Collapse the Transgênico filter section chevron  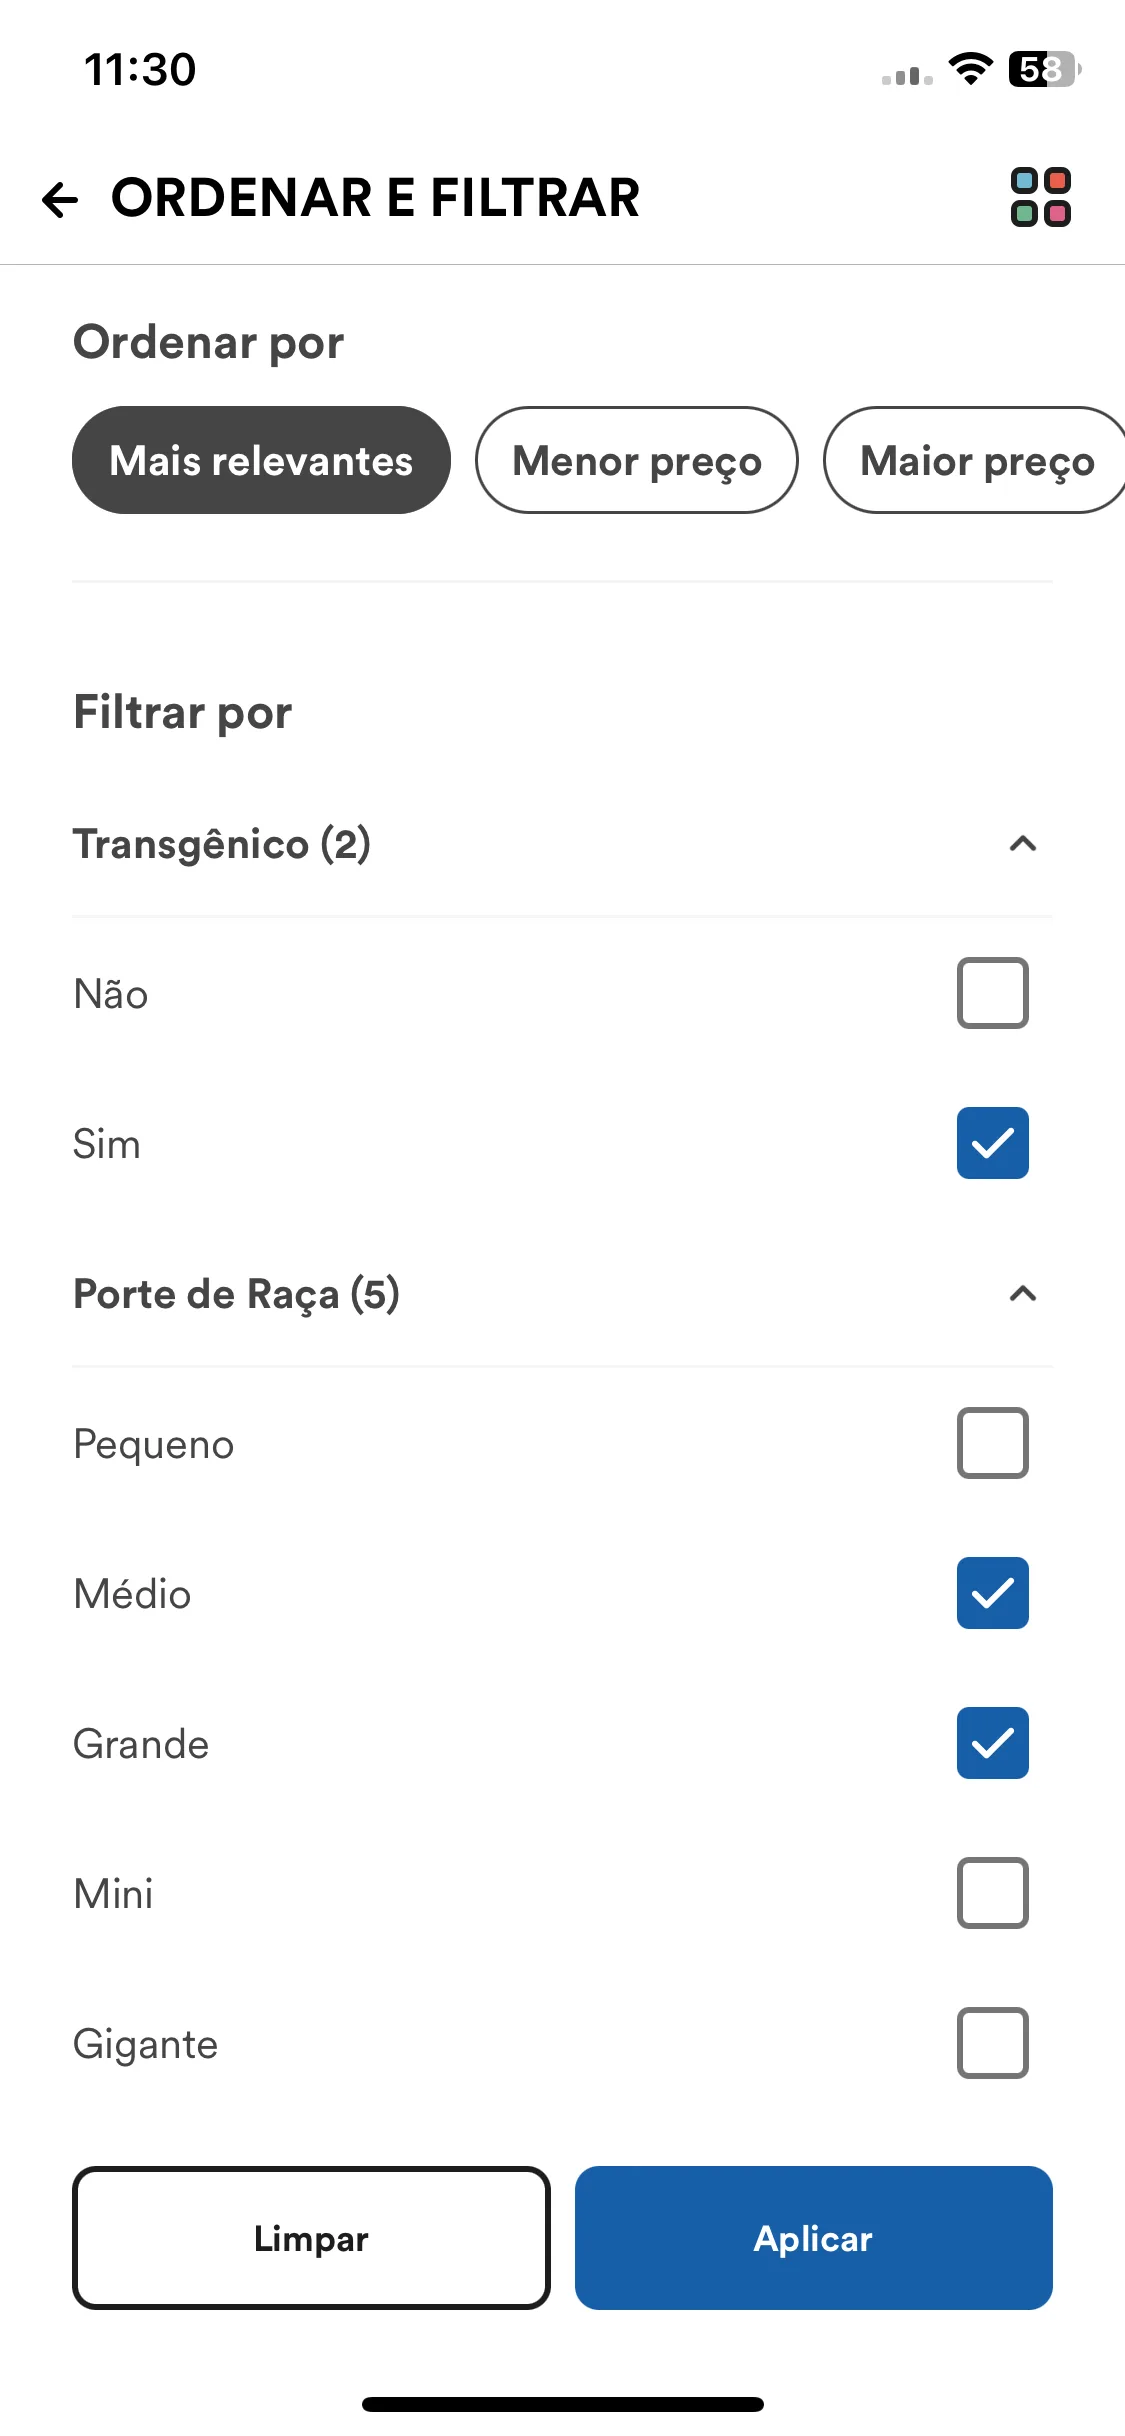(1023, 844)
